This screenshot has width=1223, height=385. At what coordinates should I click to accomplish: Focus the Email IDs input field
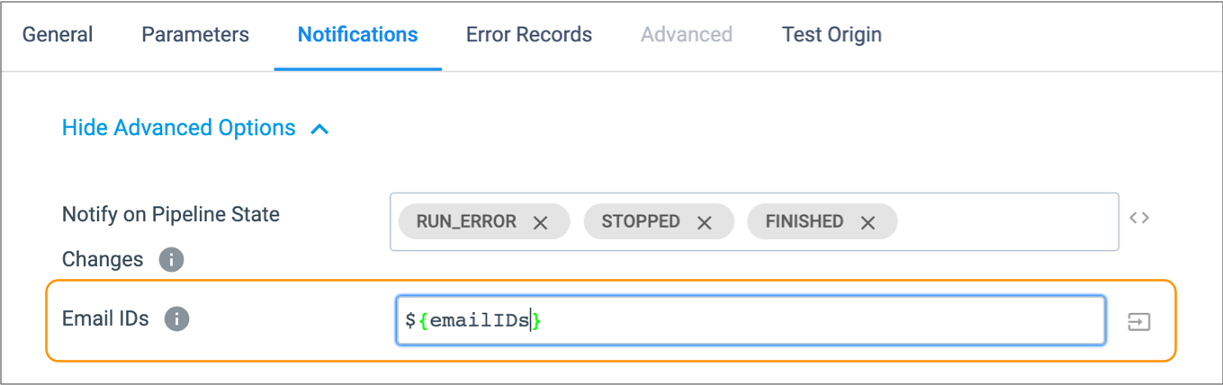point(751,320)
